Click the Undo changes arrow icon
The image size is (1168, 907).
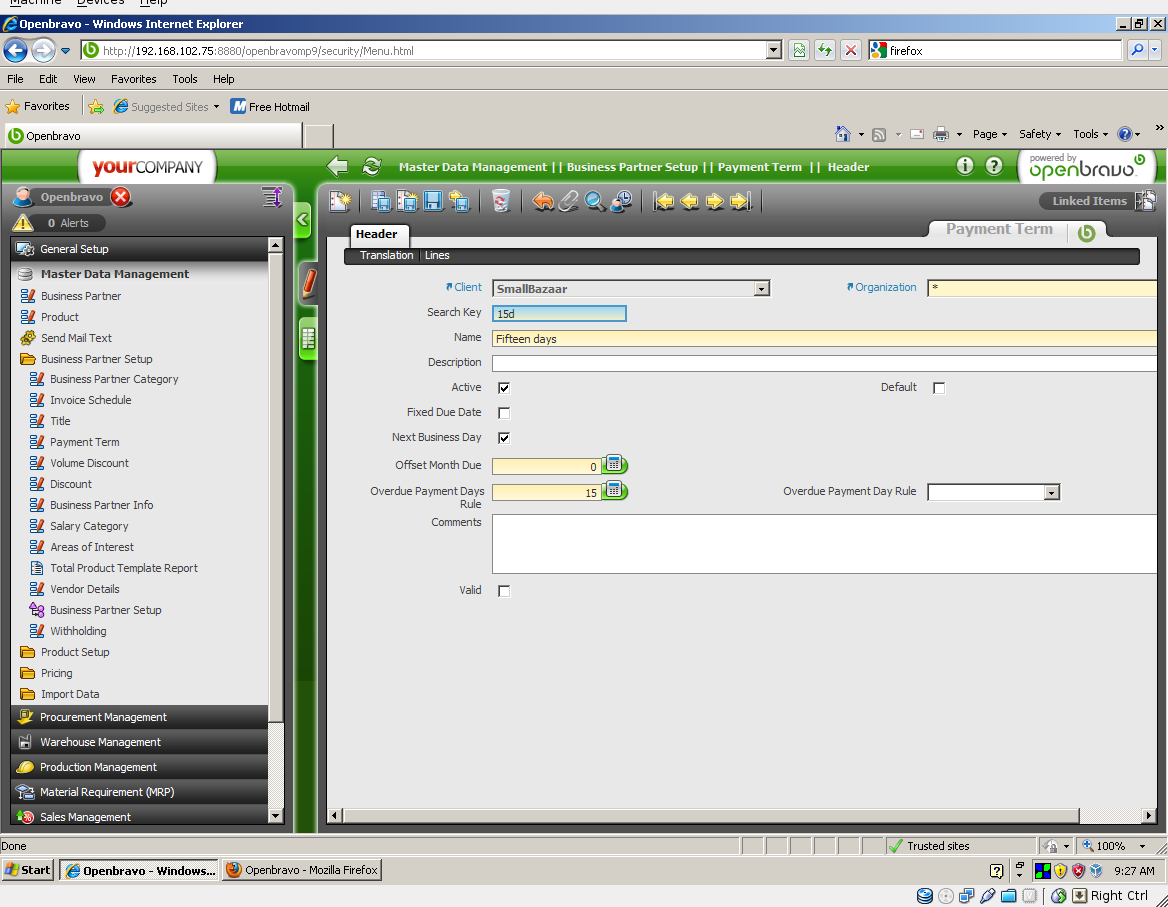point(543,201)
